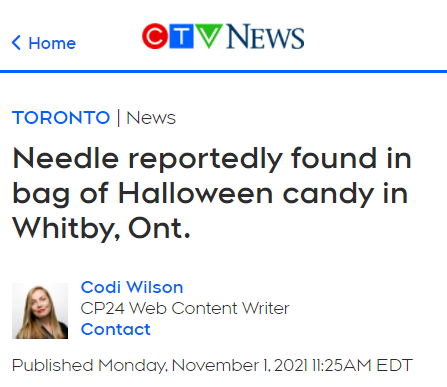Click the blue T square in CTV logo

[181, 36]
